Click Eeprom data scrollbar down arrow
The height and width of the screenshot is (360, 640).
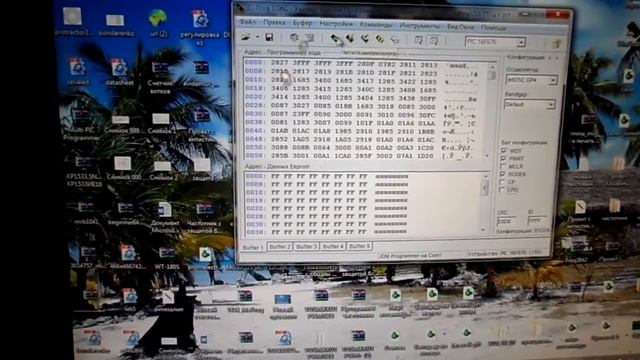pos(483,230)
